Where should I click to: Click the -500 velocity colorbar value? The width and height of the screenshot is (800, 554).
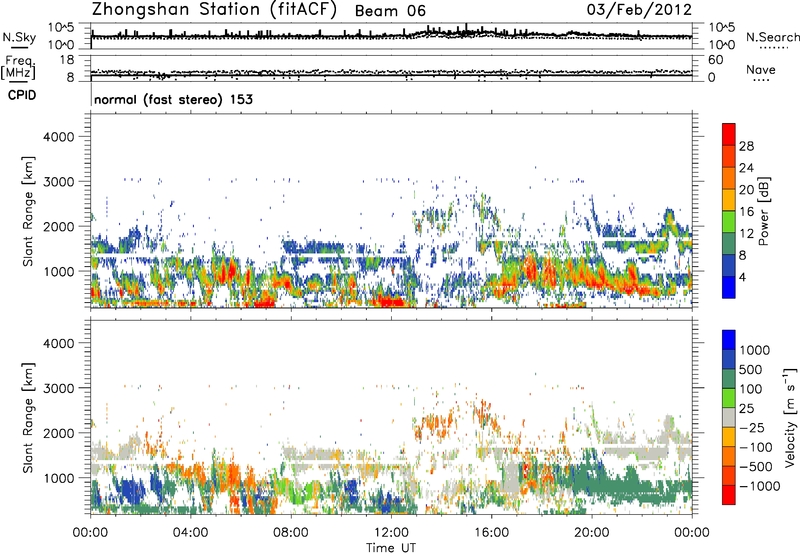pos(758,467)
